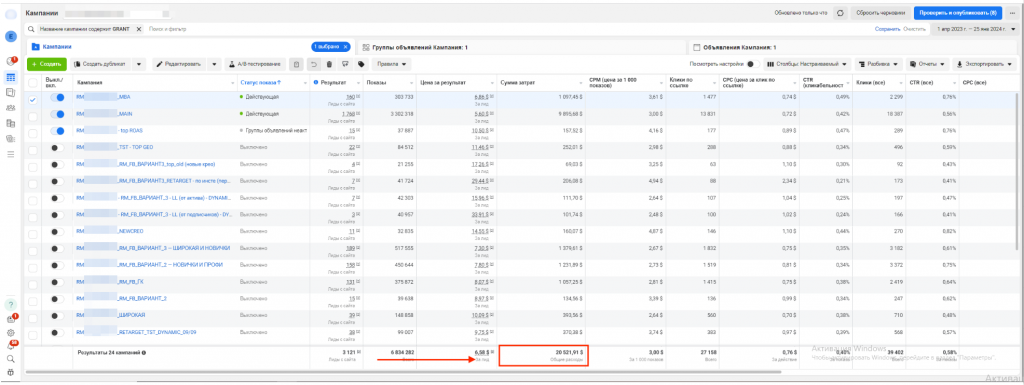Click the Refresh data icon at top
Viewport: 1024px width, 385px height.
(840, 12)
